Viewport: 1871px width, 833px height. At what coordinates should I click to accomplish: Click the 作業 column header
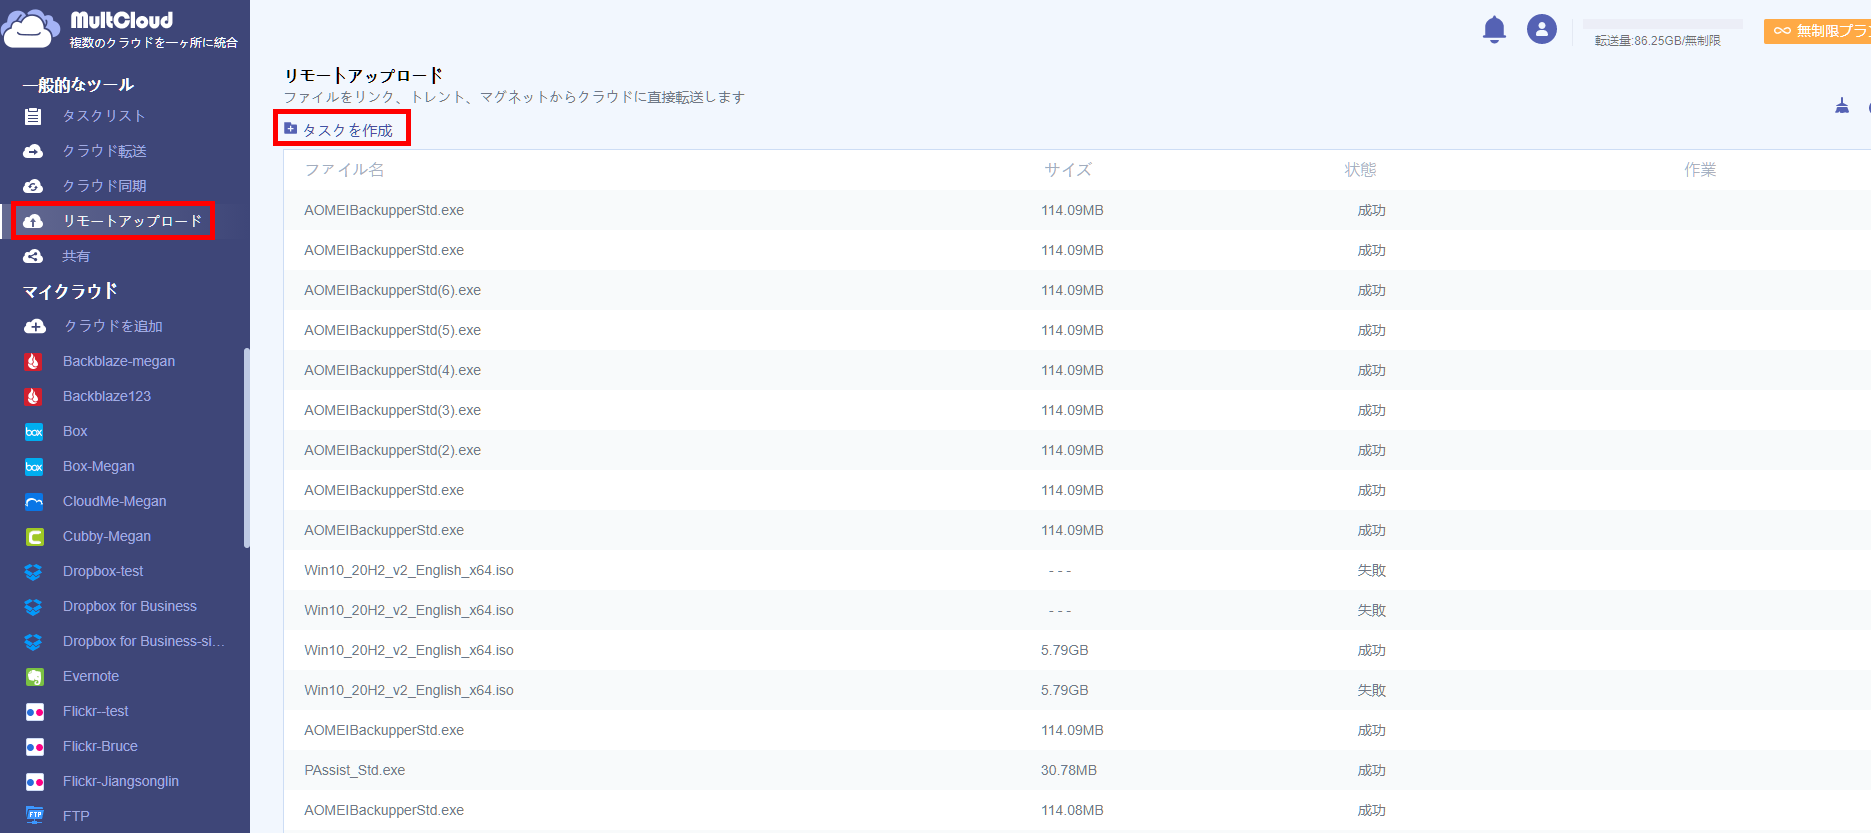coord(1700,170)
